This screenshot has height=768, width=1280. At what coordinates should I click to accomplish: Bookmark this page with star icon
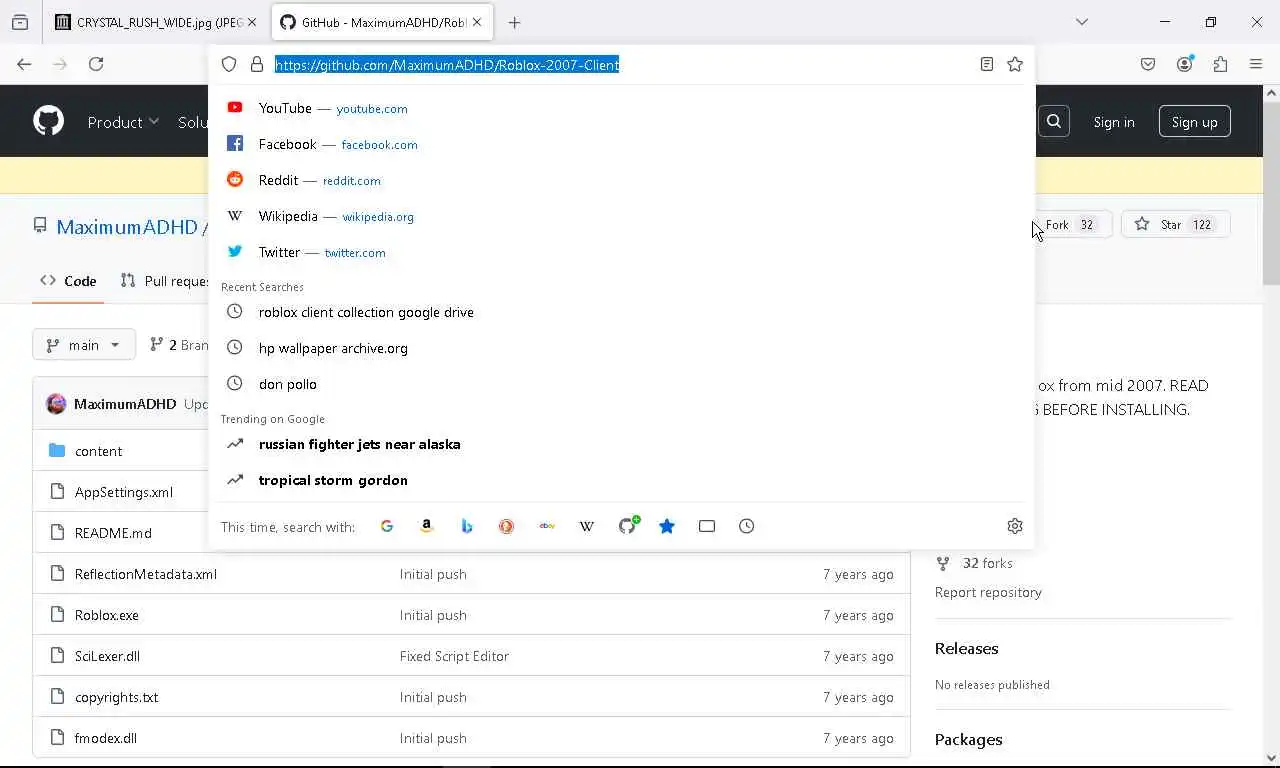1015,64
